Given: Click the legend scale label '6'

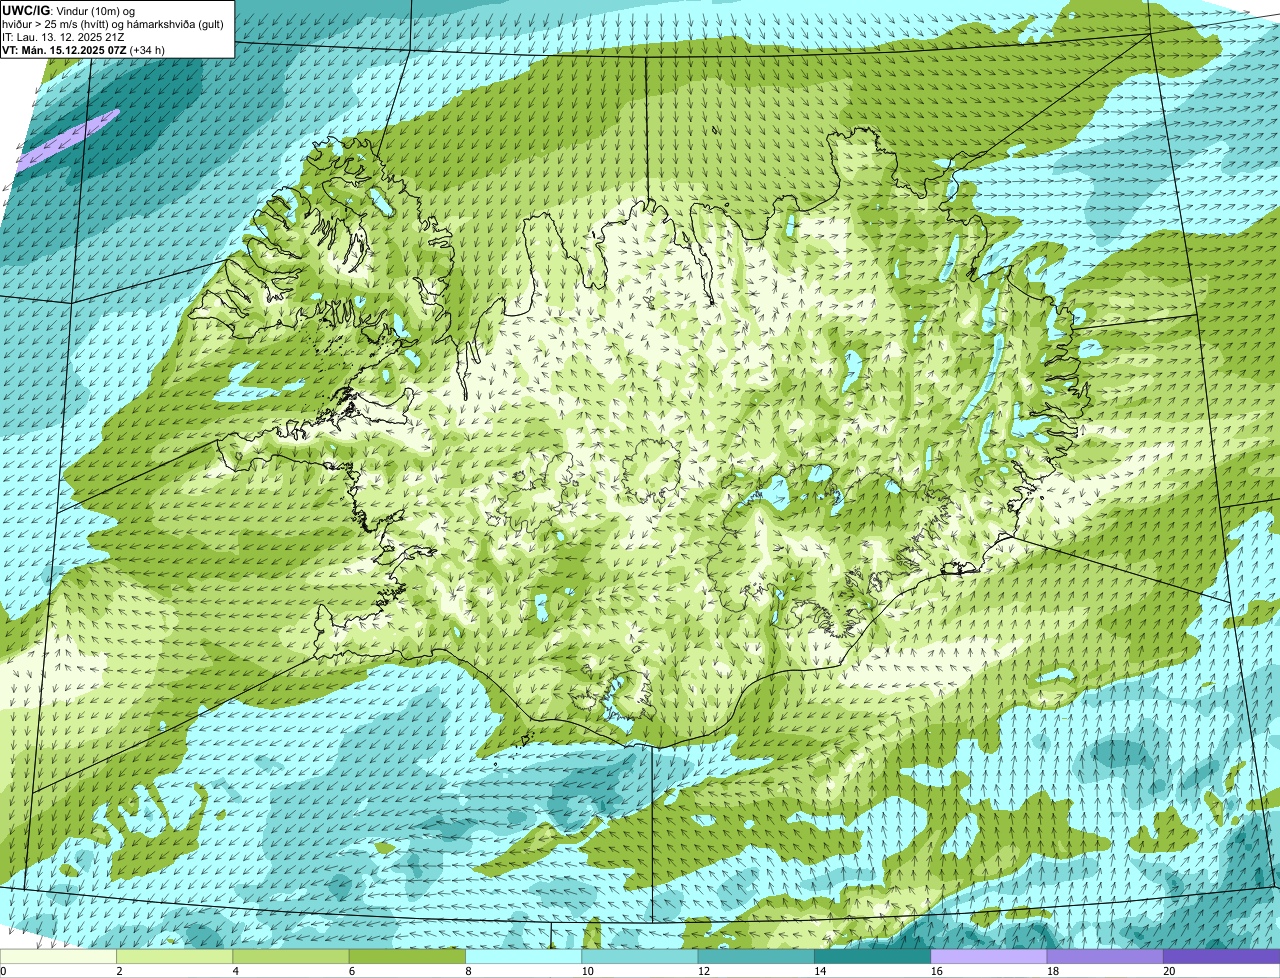Looking at the screenshot, I should click(350, 971).
